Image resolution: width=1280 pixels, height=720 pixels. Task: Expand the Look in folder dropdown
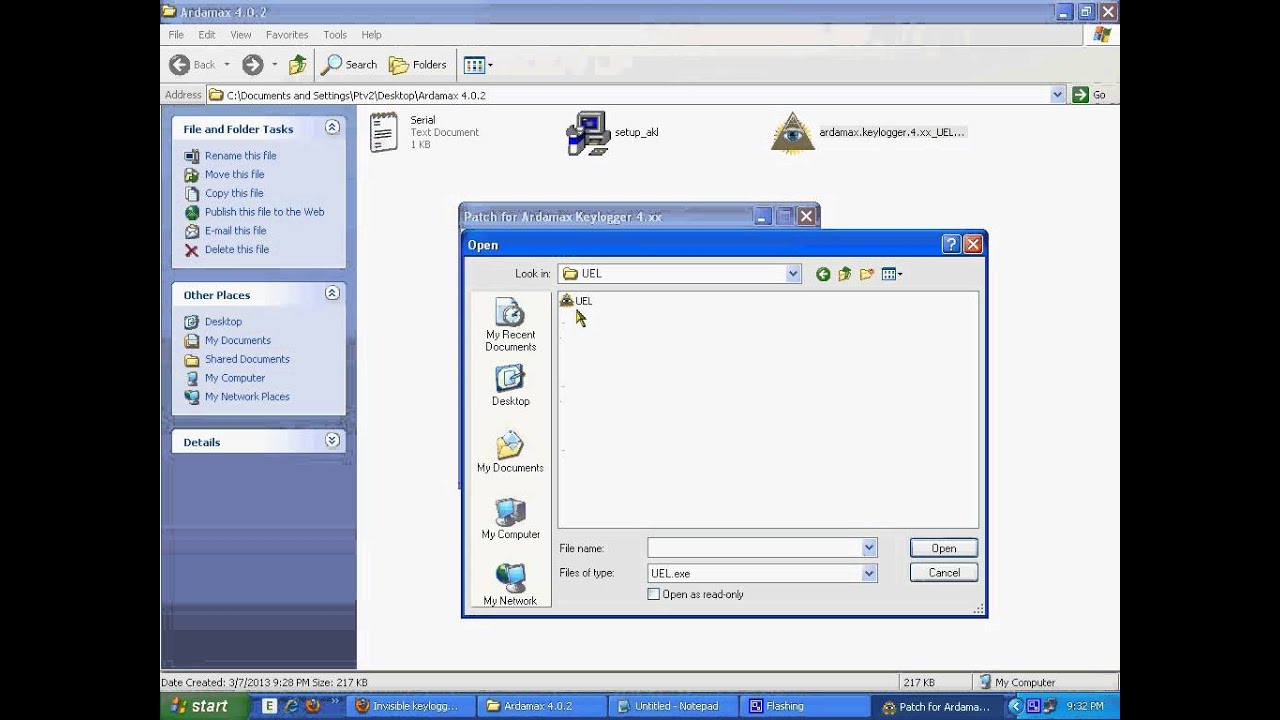(x=793, y=274)
